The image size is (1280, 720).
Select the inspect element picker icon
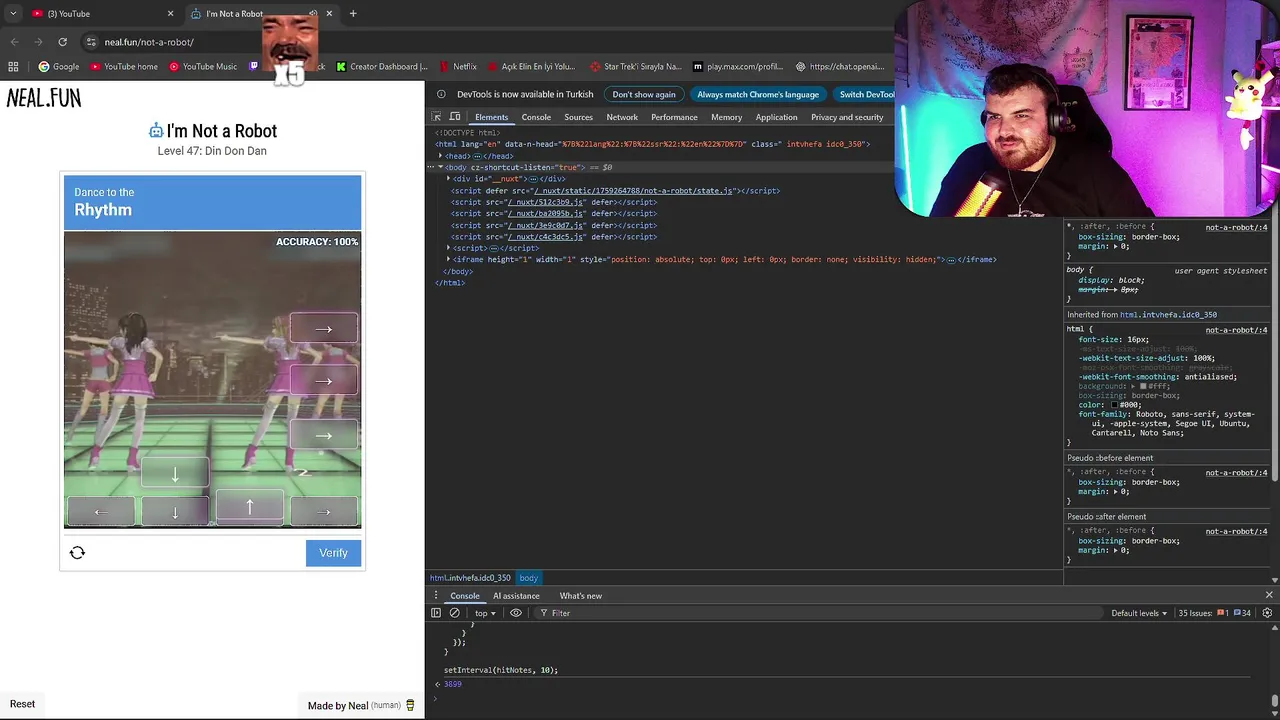tap(437, 117)
